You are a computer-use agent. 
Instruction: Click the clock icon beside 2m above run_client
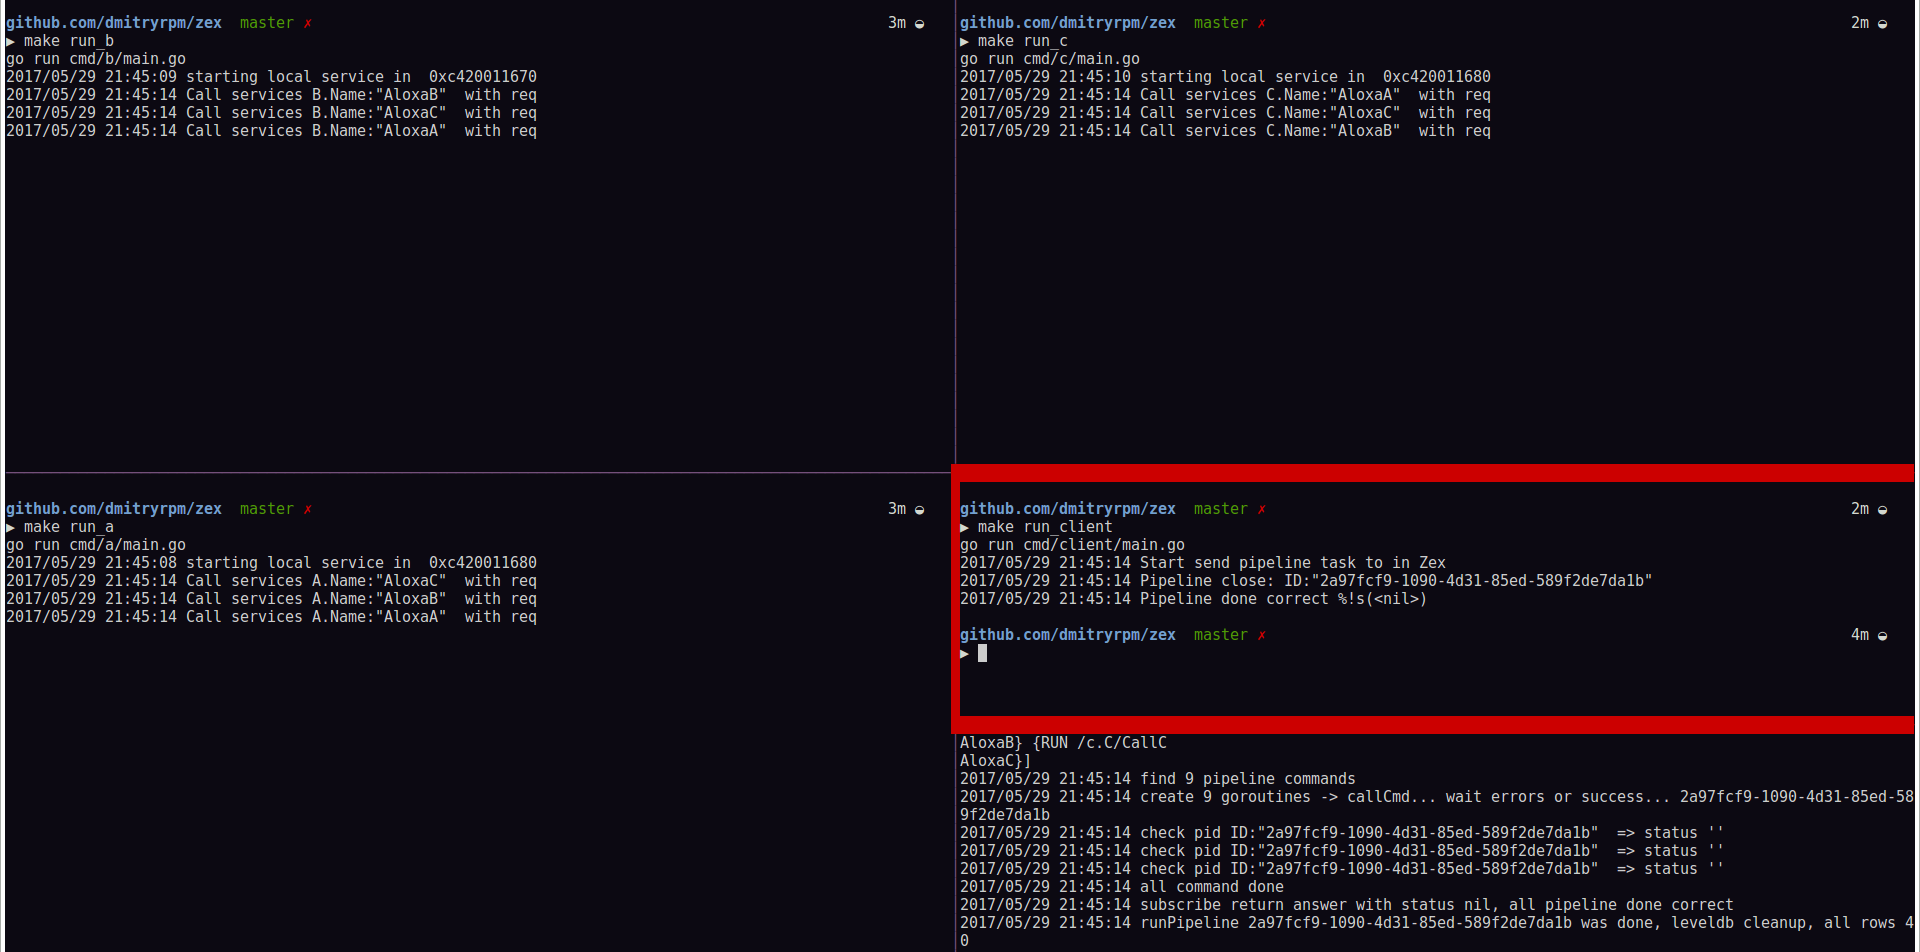pos(1882,510)
